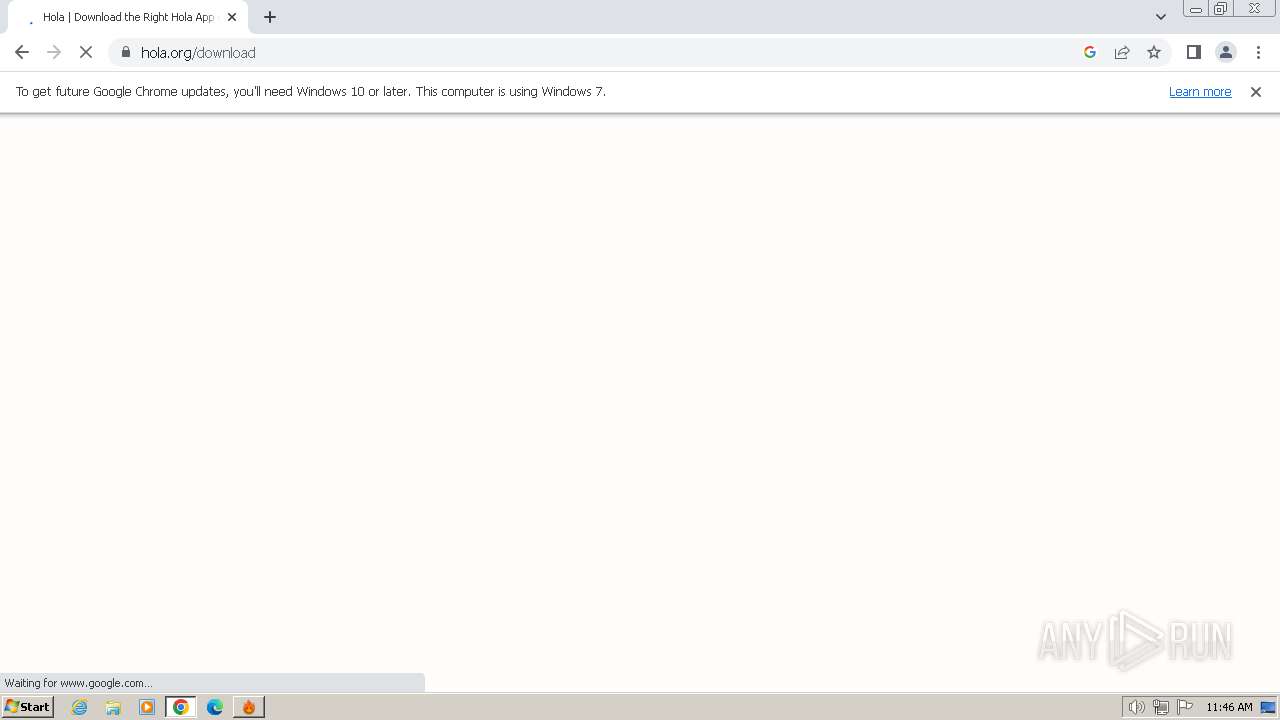Viewport: 1280px width, 720px height.
Task: Bookmark this tab with star icon
Action: (1154, 52)
